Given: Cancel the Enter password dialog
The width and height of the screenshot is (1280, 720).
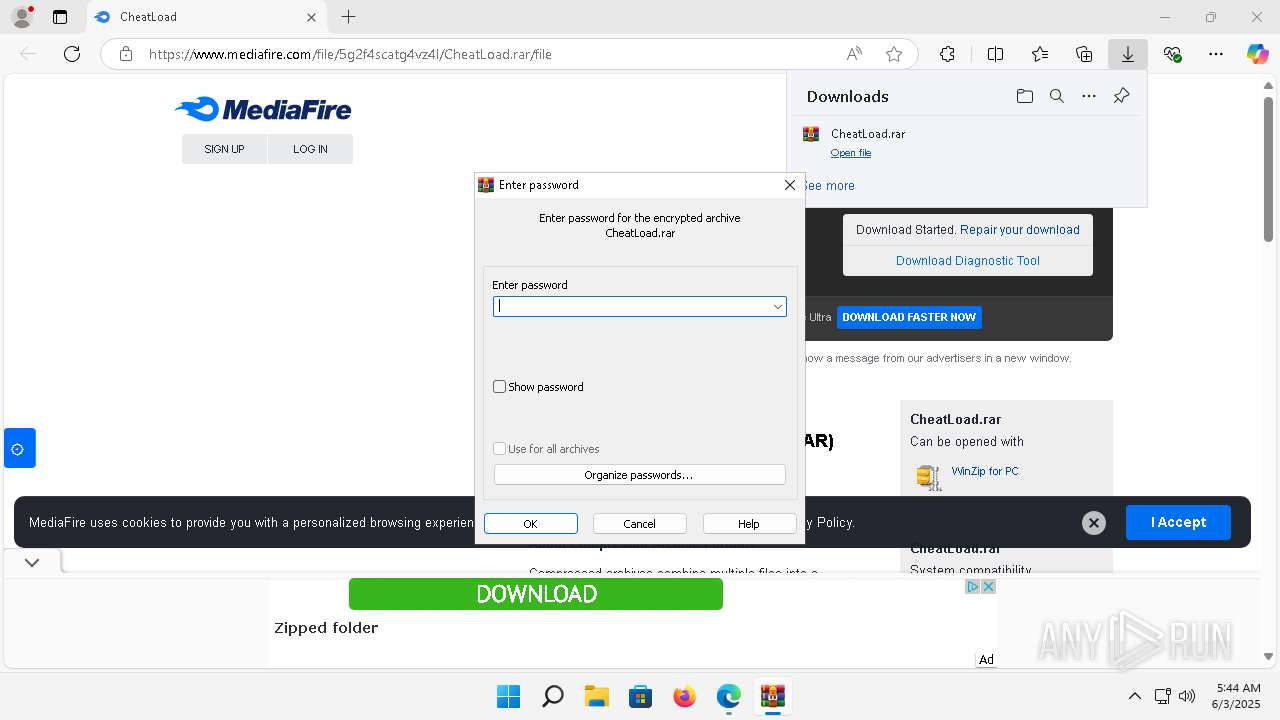Looking at the screenshot, I should 639,524.
